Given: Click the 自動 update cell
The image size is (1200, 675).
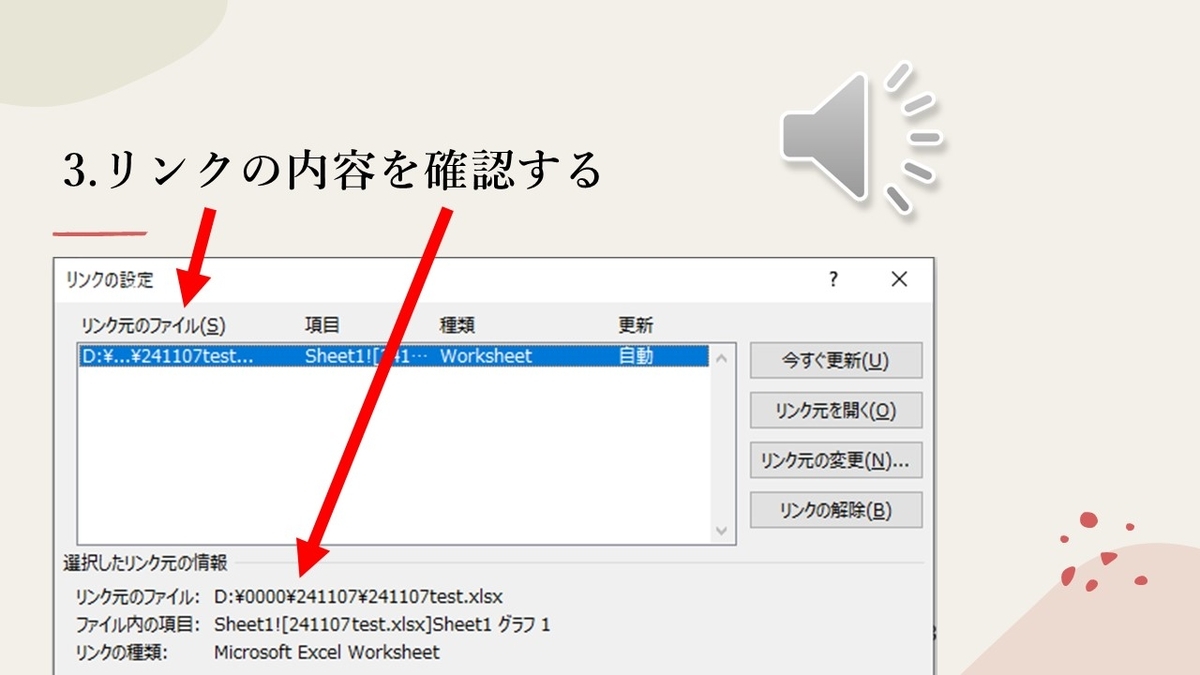Looking at the screenshot, I should point(636,356).
